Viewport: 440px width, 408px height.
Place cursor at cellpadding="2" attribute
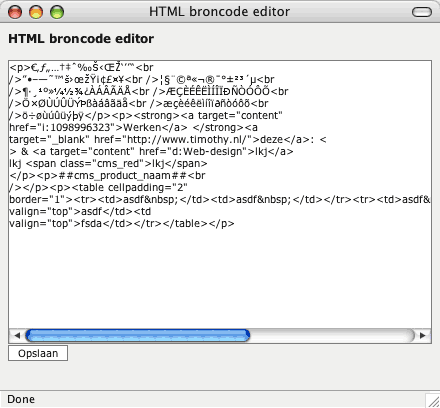point(148,188)
